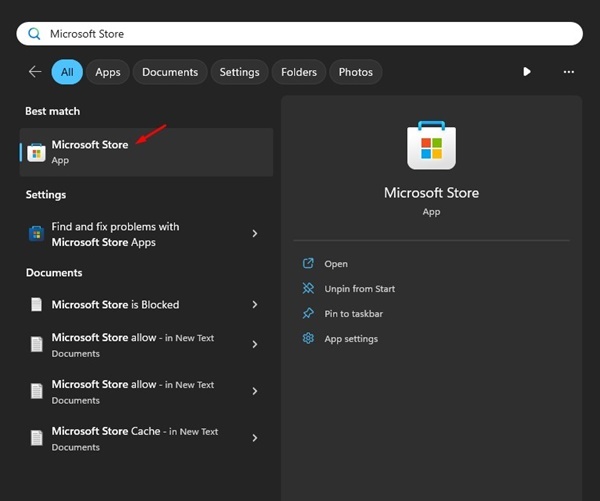Click the Pin to taskbar pin icon

pos(308,314)
